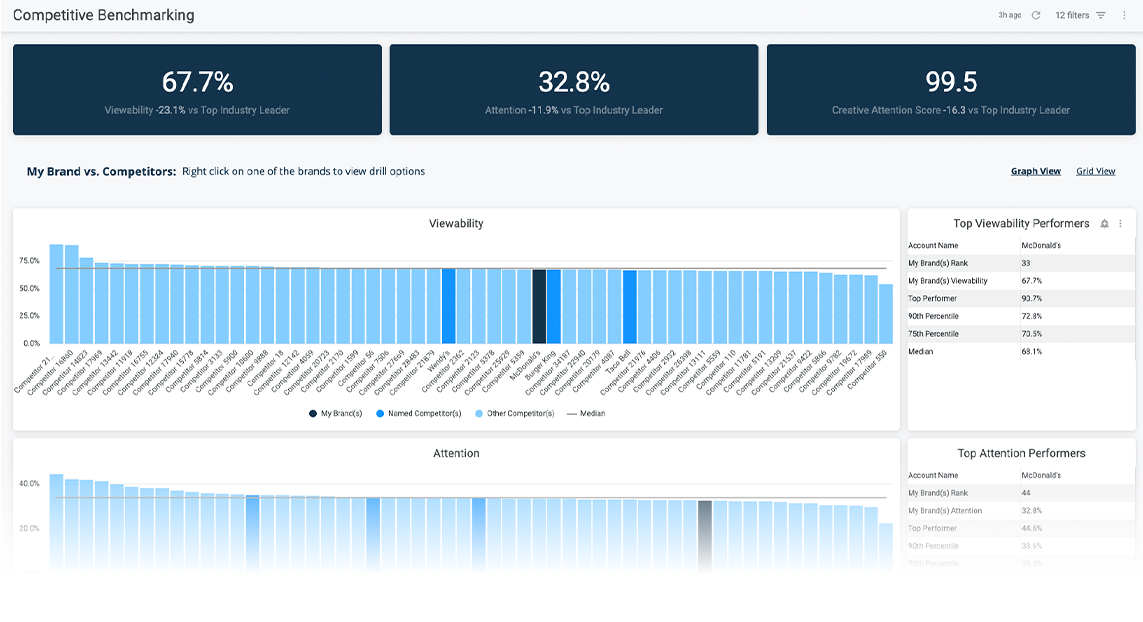Toggle My Brand(s) legend entry
The image size is (1143, 622).
pos(335,413)
